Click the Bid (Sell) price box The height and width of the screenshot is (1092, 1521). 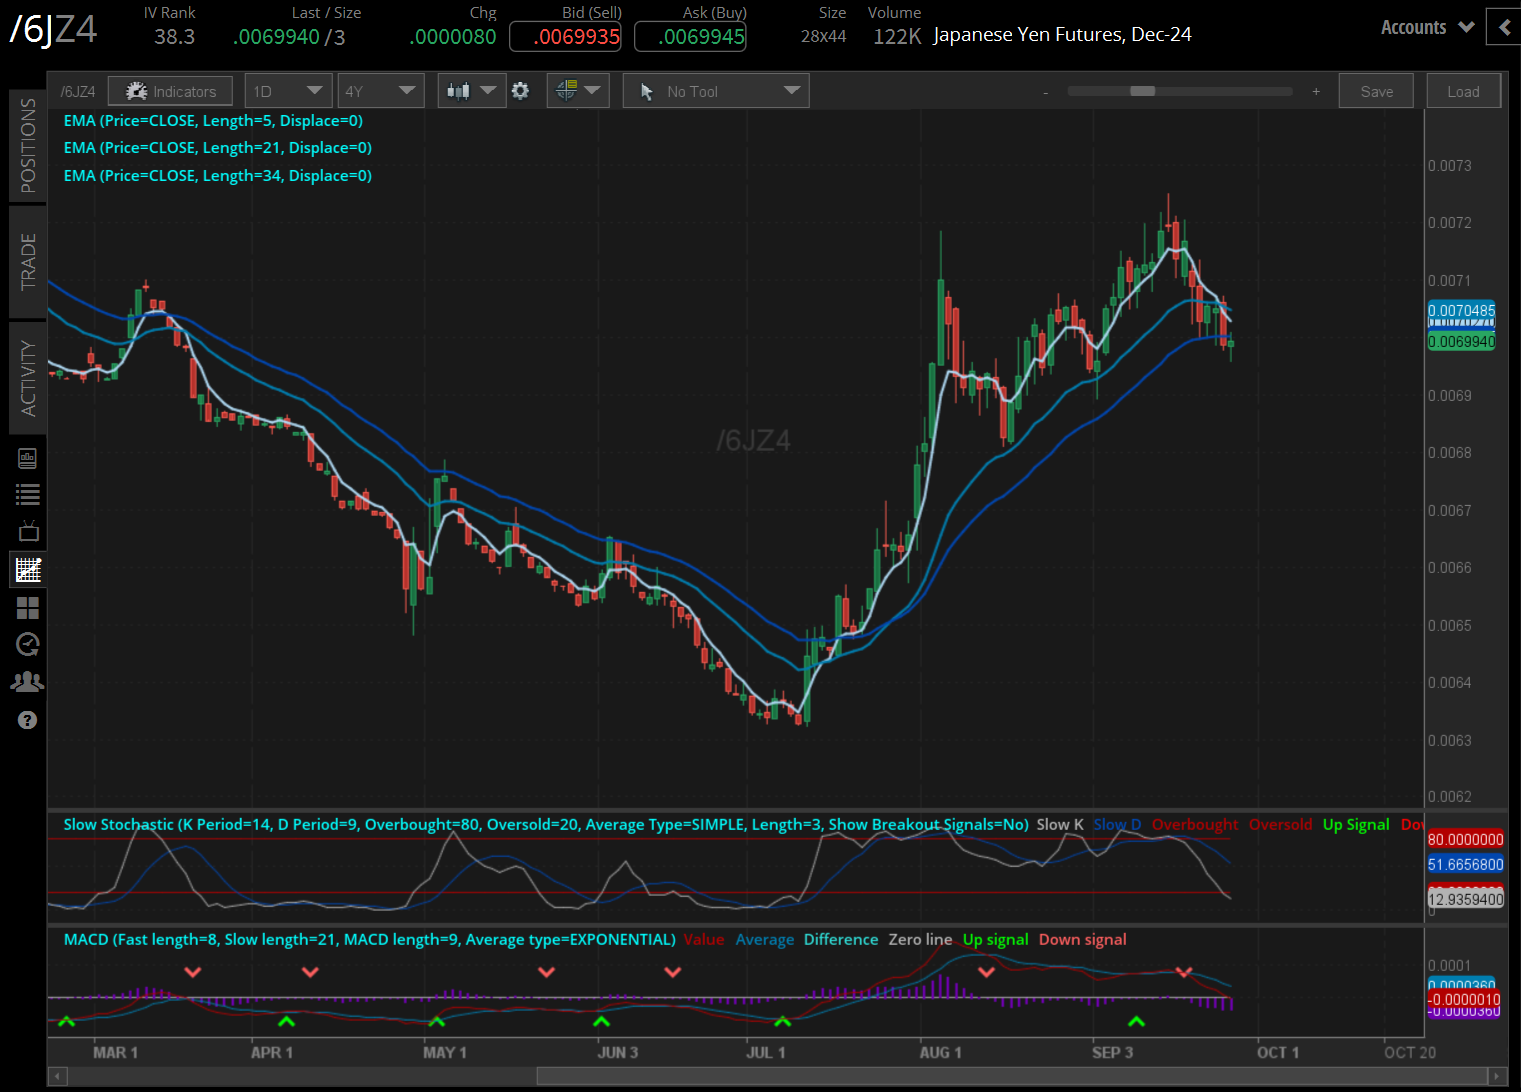566,37
